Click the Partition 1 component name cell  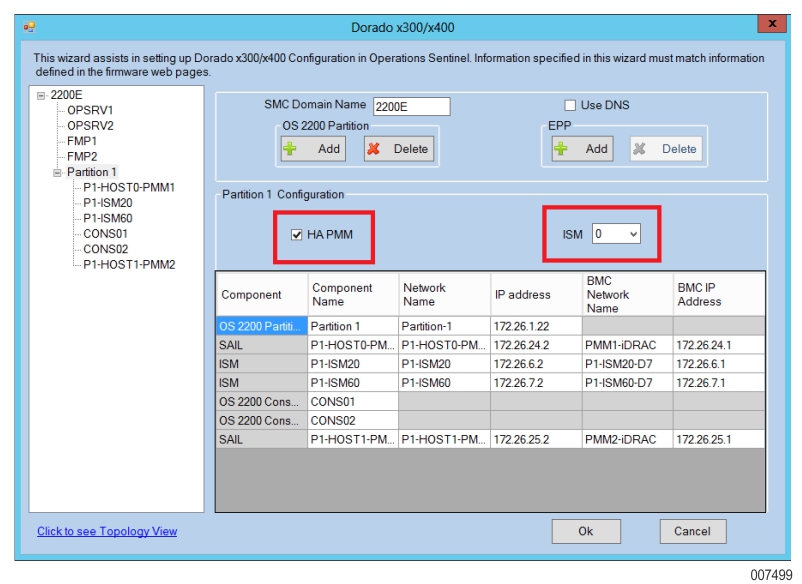pyautogui.click(x=353, y=326)
